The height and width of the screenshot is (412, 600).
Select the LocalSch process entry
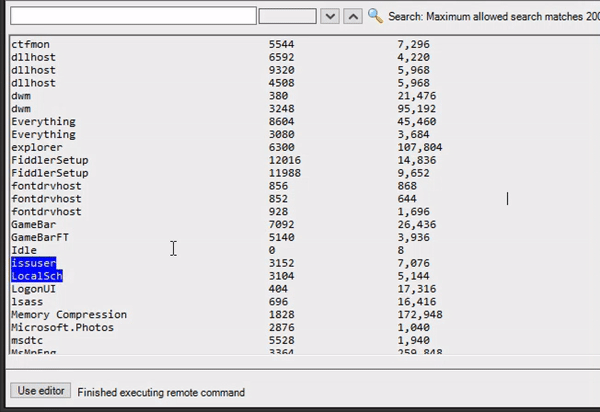tap(36, 276)
